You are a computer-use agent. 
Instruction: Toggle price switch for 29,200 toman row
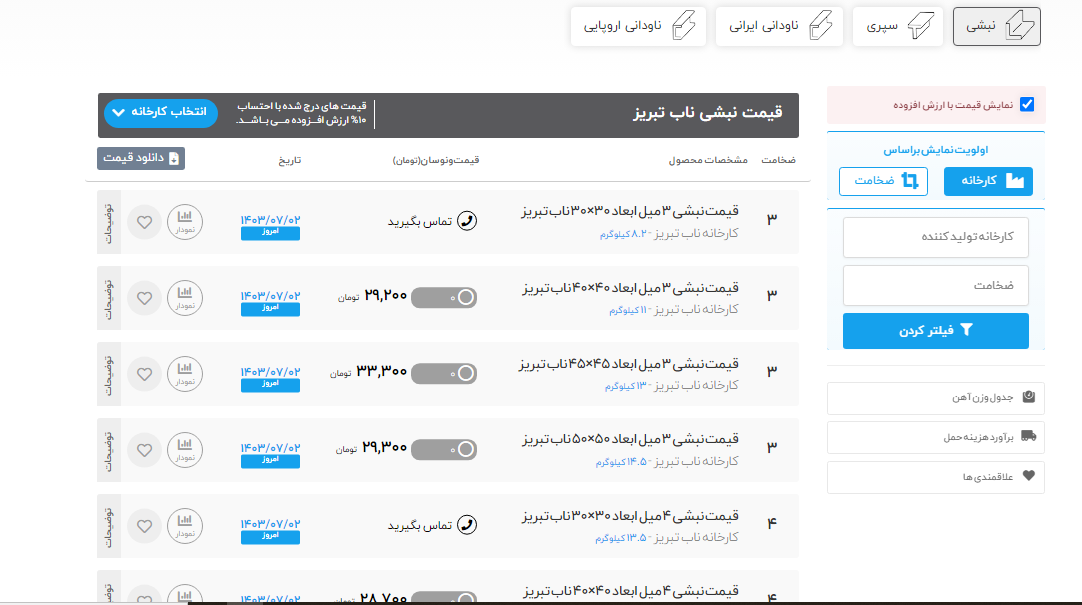(x=444, y=297)
